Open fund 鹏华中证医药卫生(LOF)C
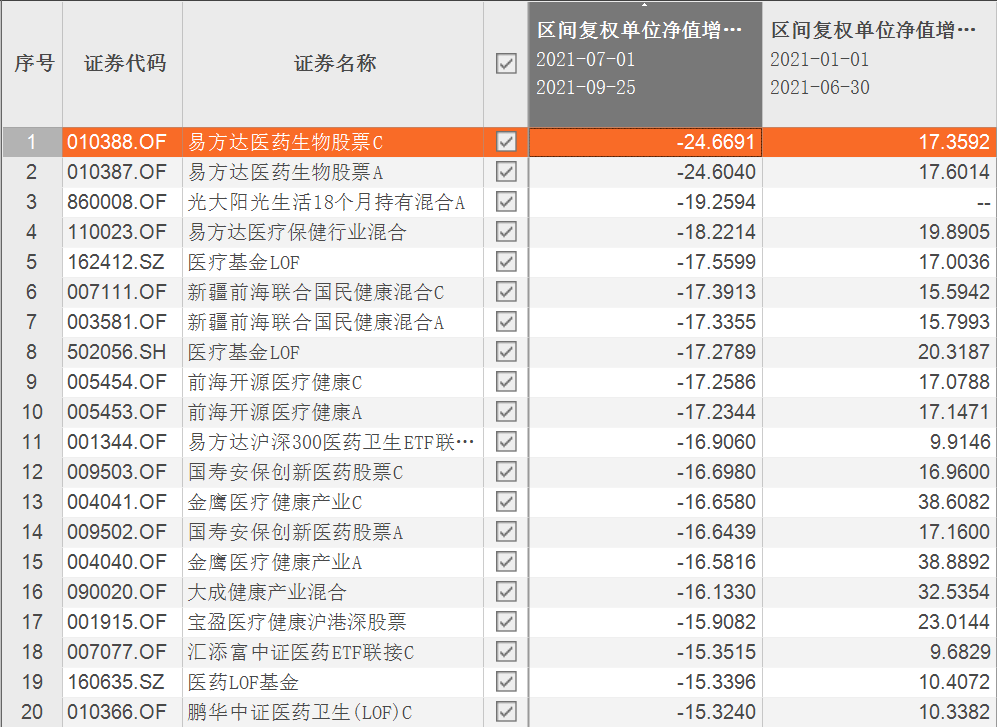The width and height of the screenshot is (997, 727). 300,712
